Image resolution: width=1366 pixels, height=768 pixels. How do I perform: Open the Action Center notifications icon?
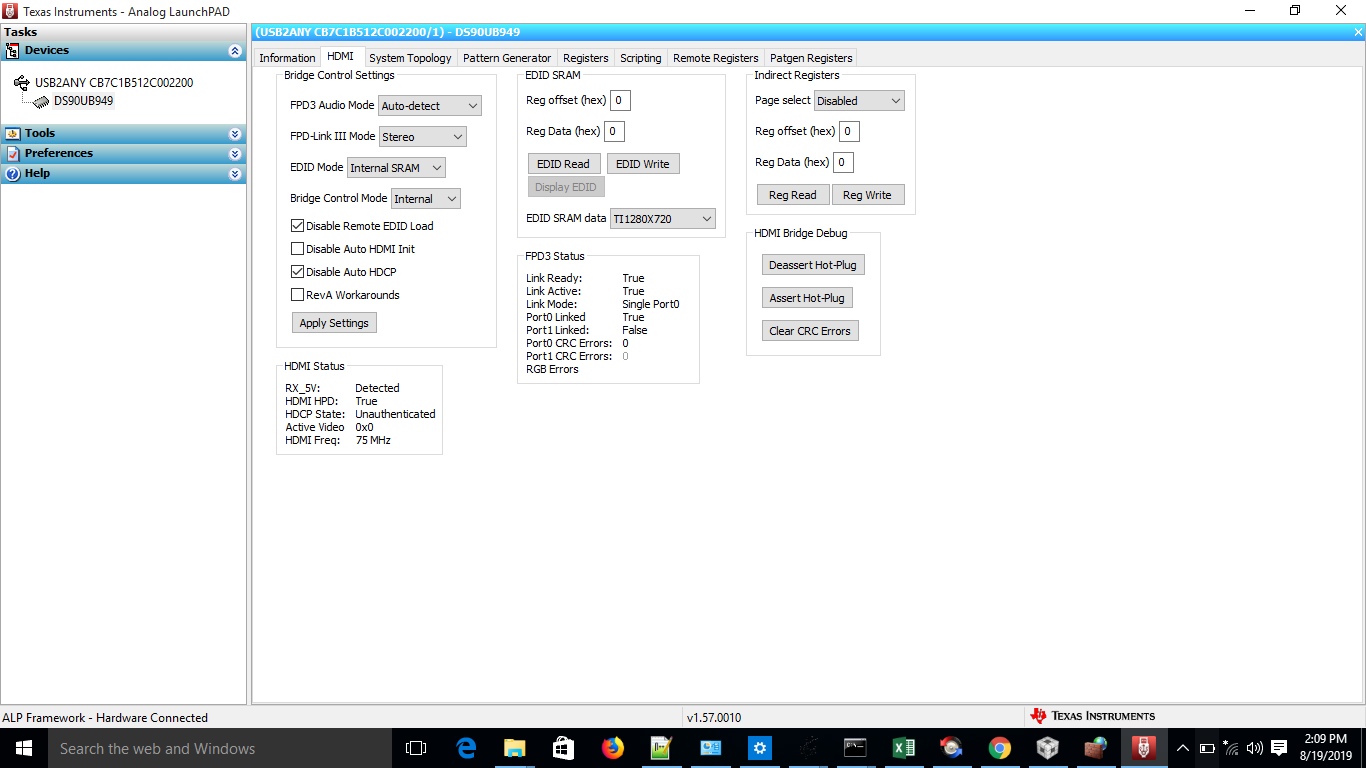click(1279, 748)
